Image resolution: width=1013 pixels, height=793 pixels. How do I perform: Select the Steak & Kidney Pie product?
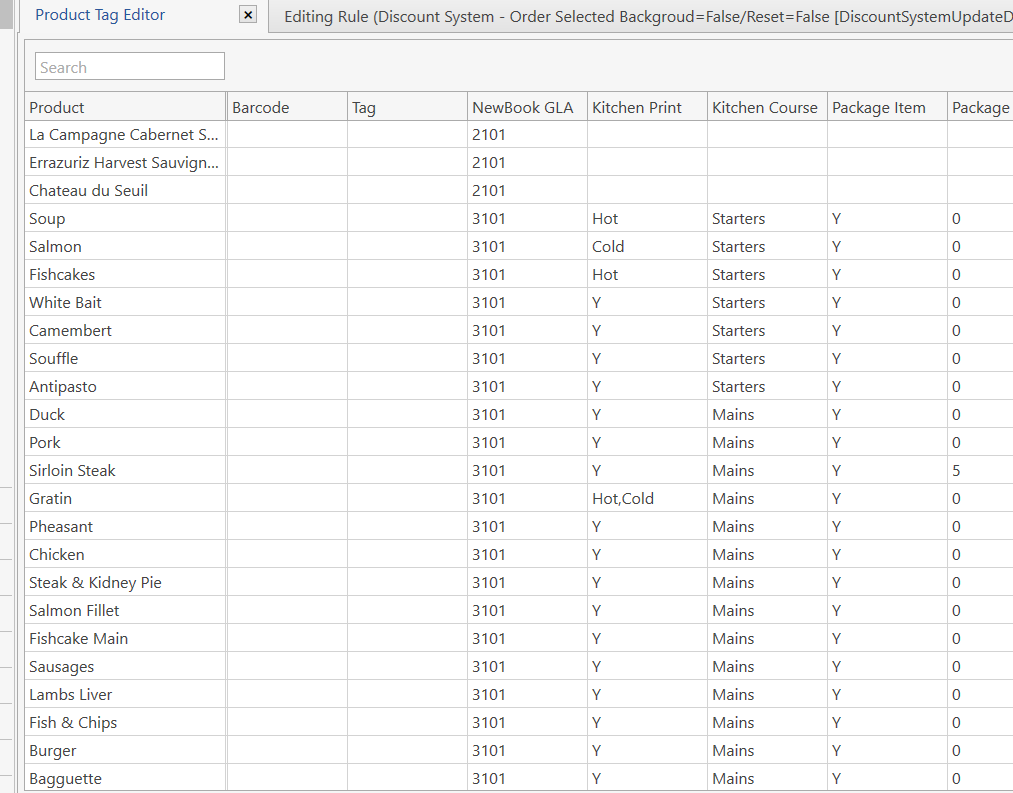126,582
